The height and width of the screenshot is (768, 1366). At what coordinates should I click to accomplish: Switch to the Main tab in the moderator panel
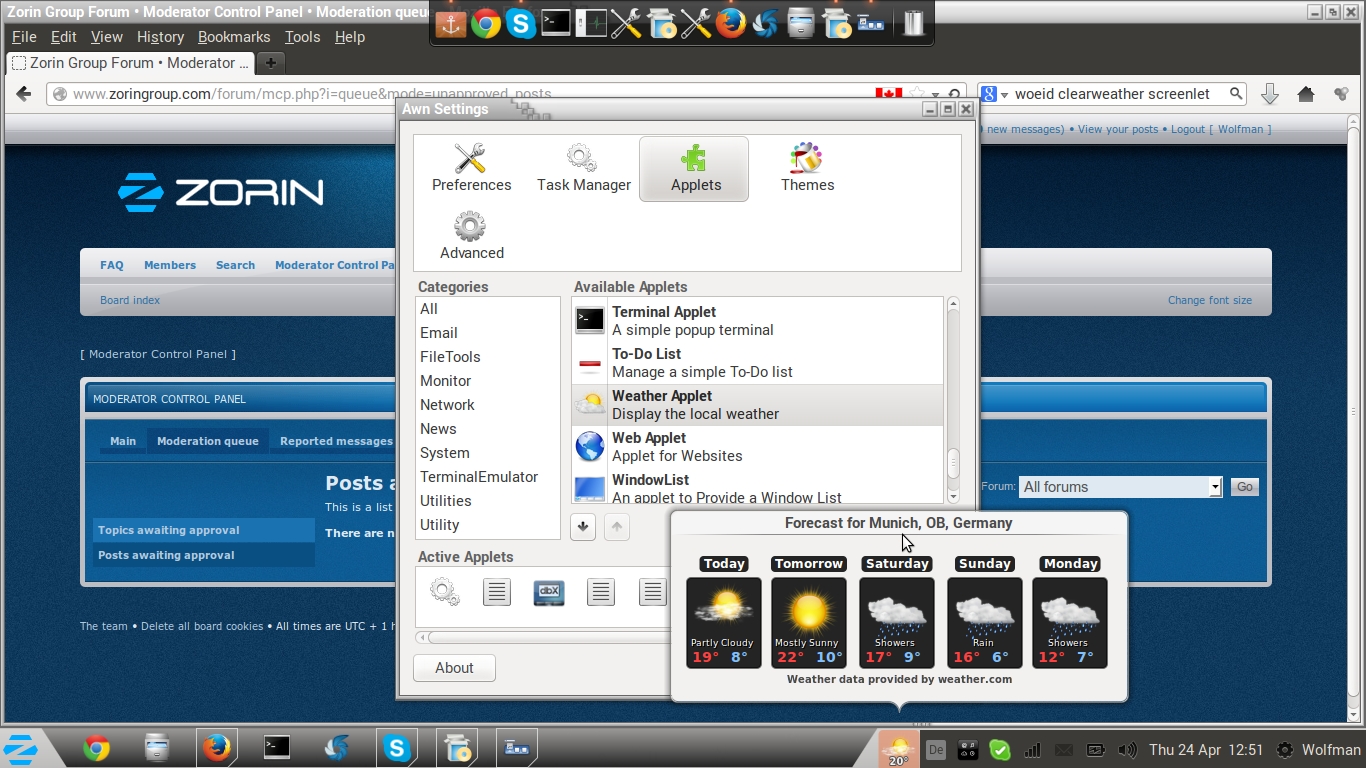(x=123, y=441)
